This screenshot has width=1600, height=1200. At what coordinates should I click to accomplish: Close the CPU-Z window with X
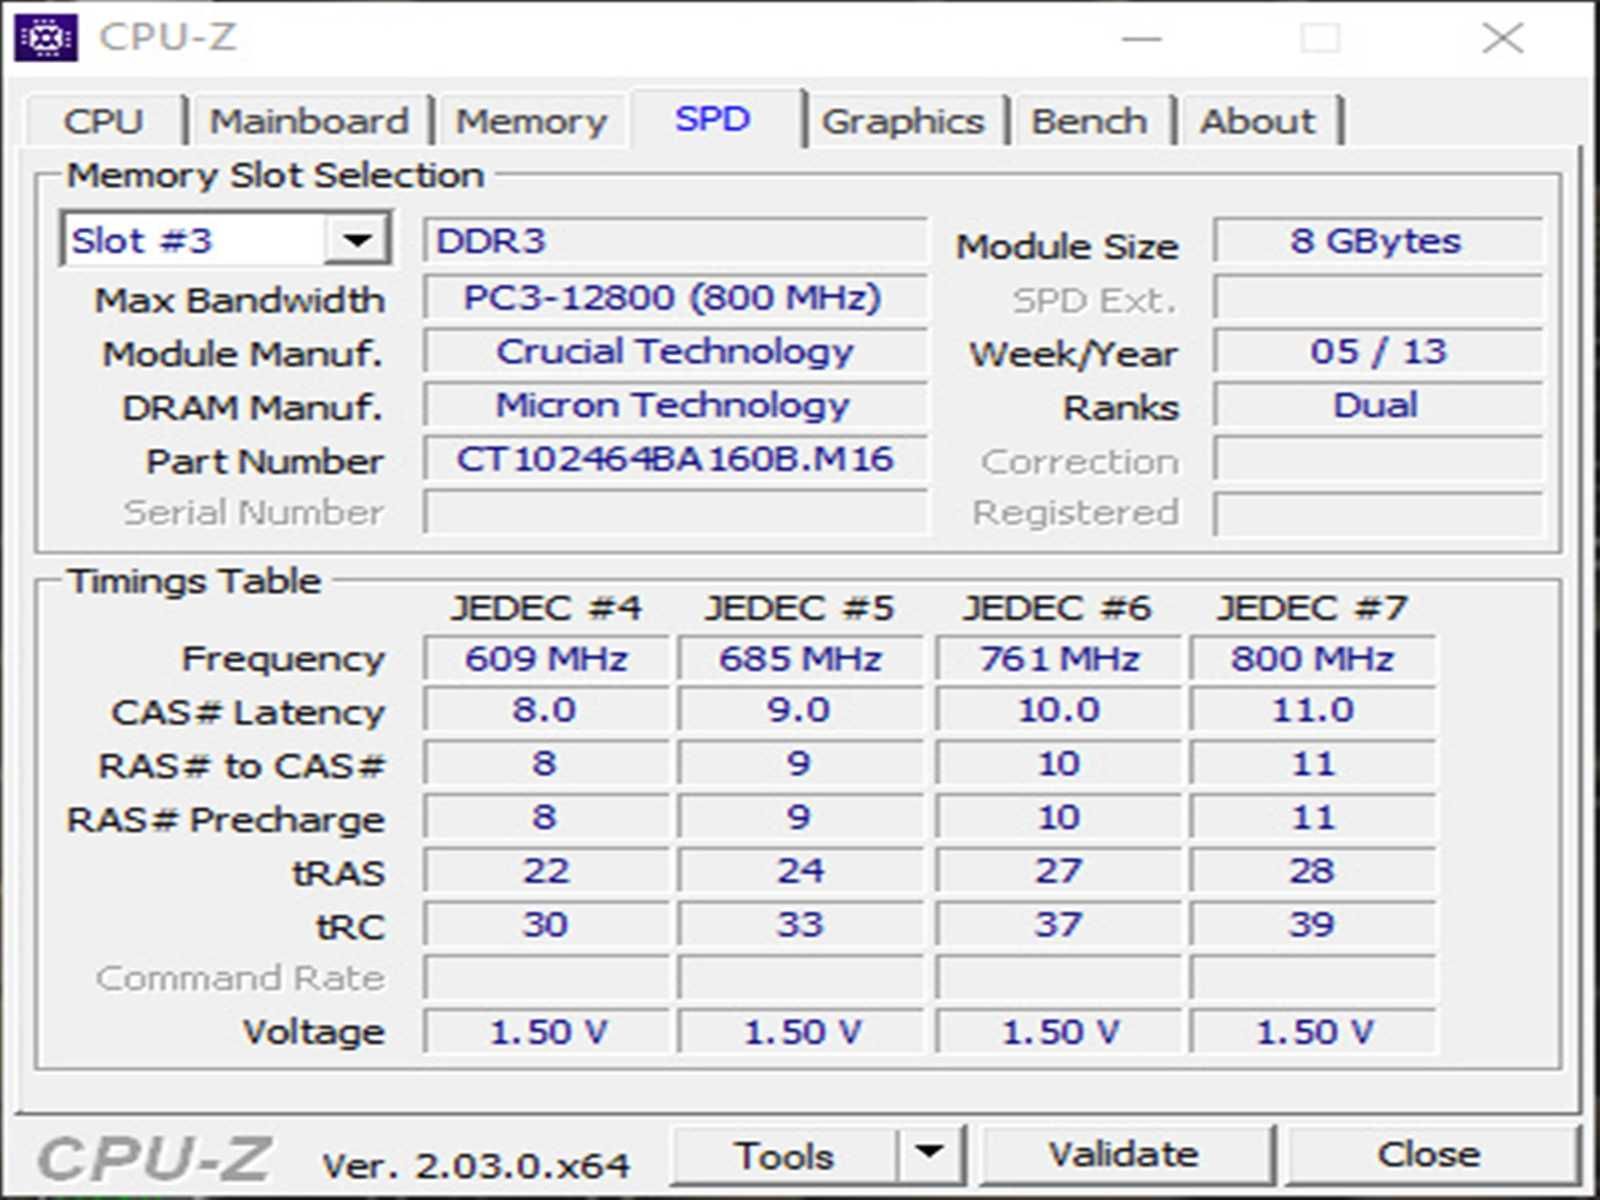(1502, 38)
